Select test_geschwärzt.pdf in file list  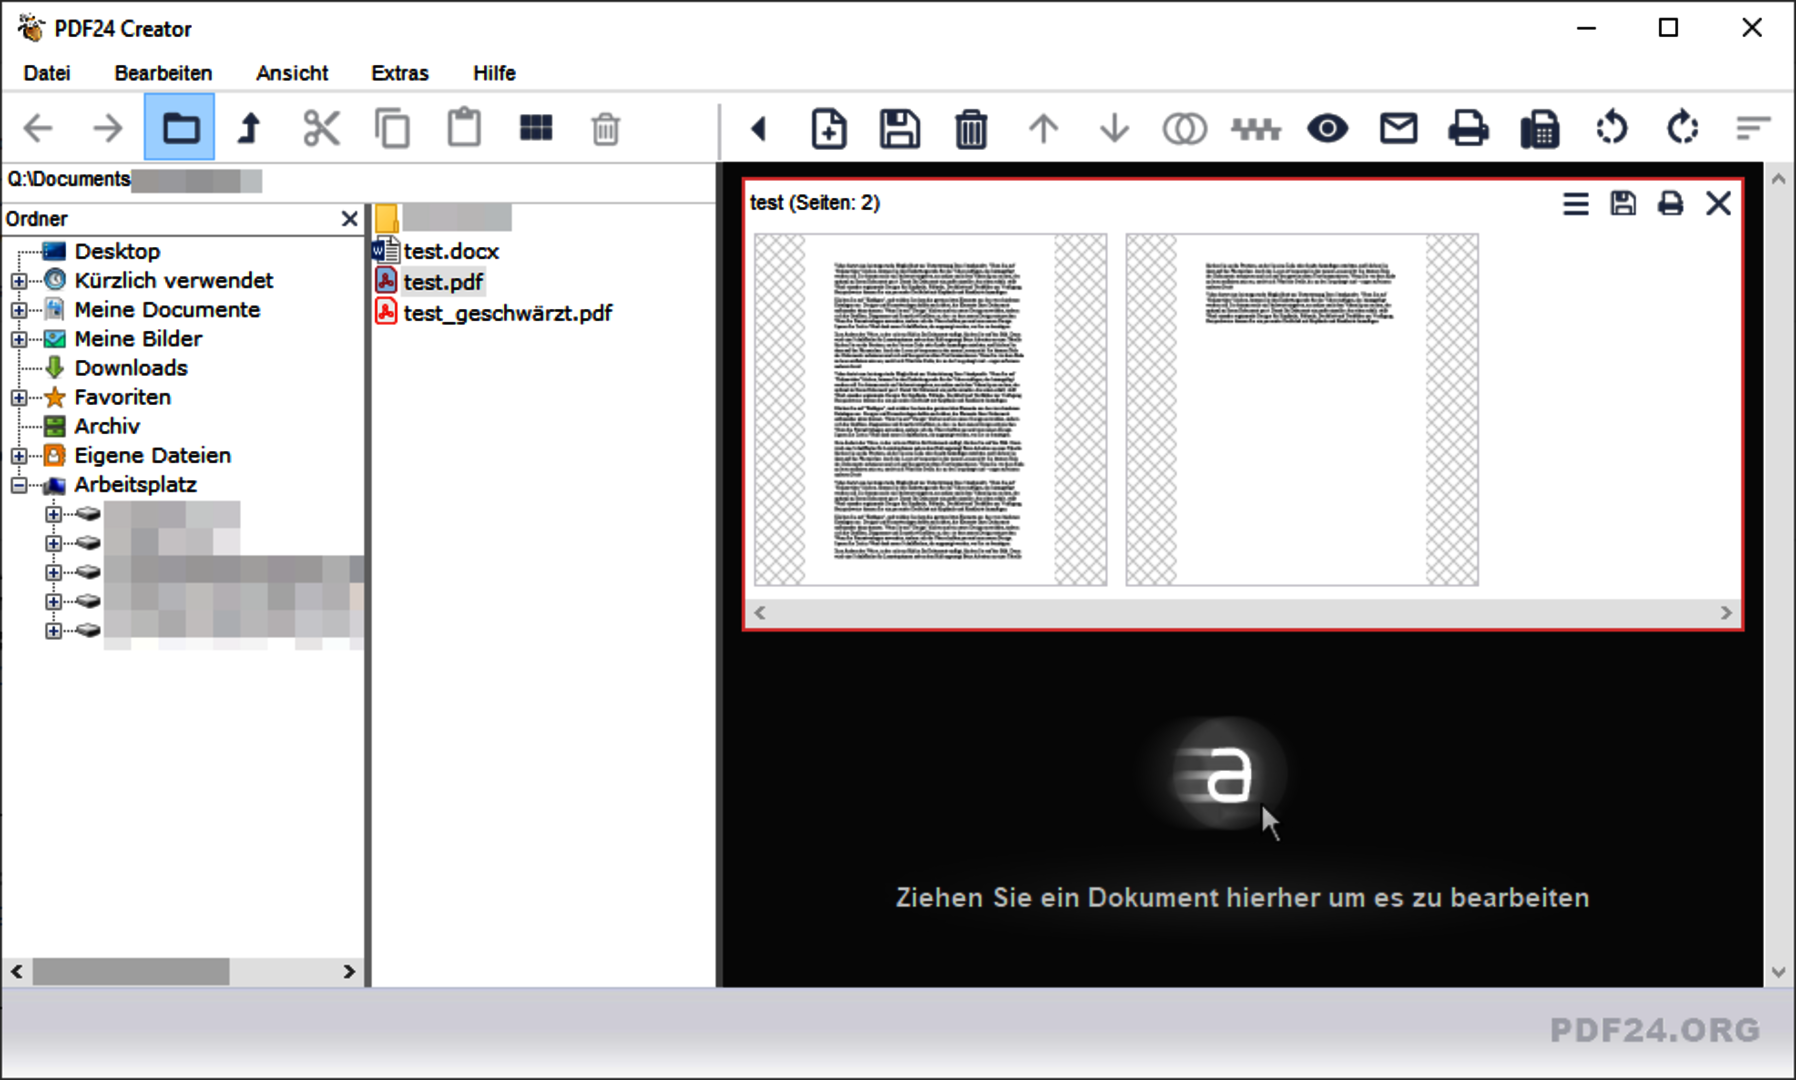click(x=506, y=313)
